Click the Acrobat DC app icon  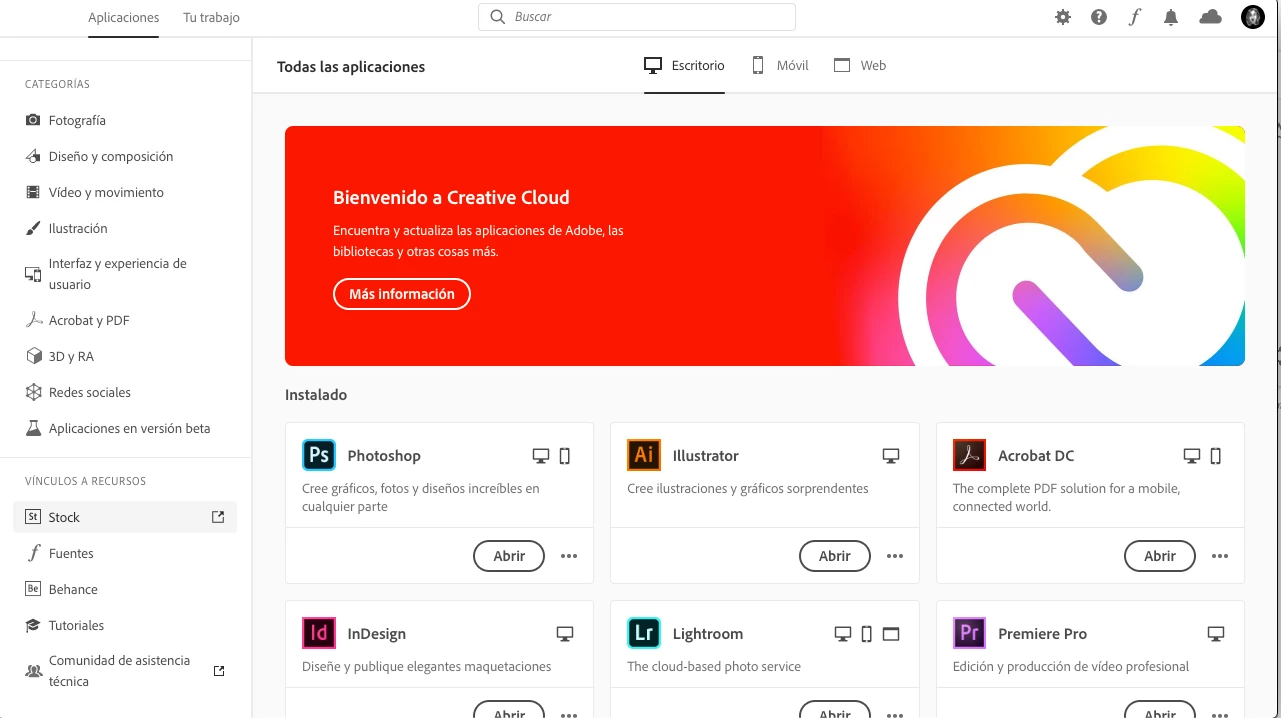point(969,455)
